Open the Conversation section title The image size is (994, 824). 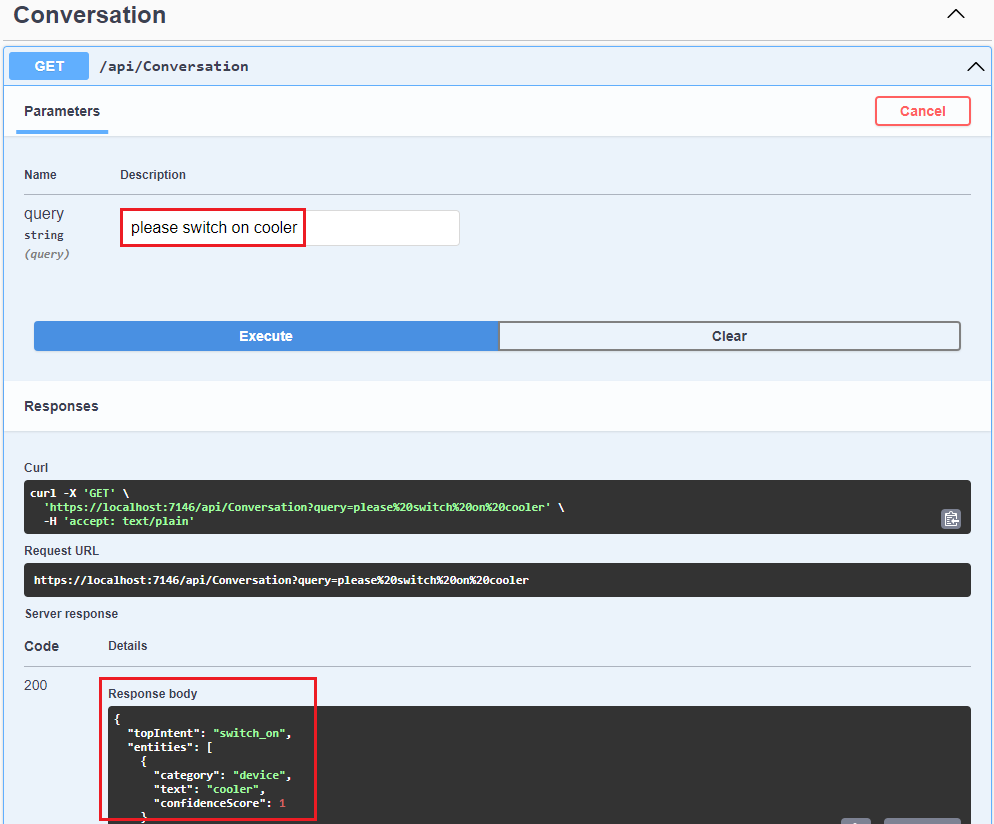pos(89,15)
